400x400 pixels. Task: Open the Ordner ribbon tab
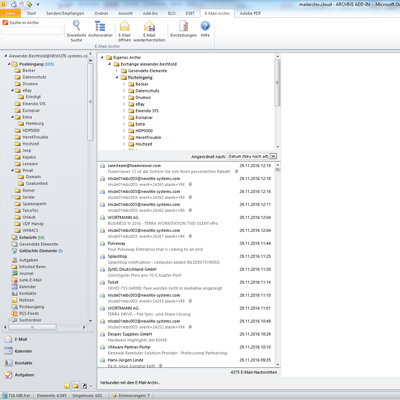coord(101,13)
